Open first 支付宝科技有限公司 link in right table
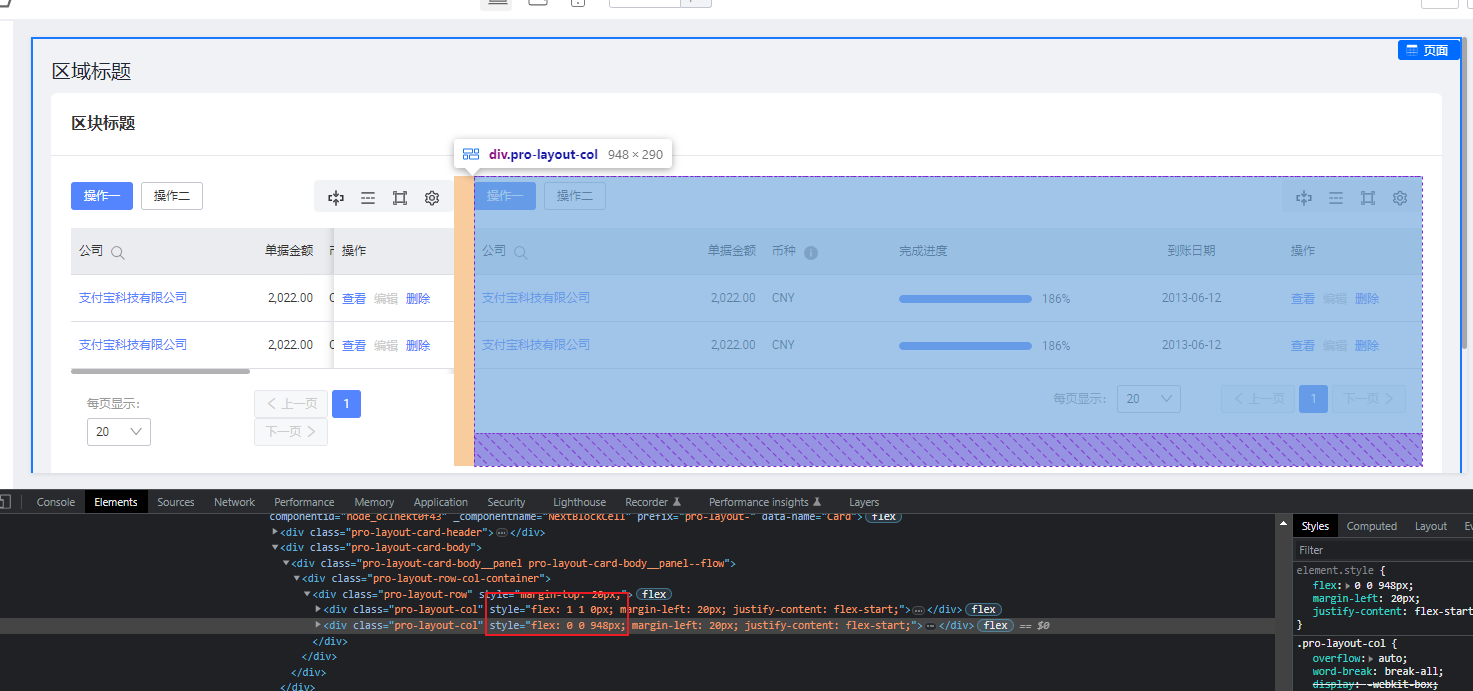Viewport: 1473px width, 691px height. [x=536, y=298]
